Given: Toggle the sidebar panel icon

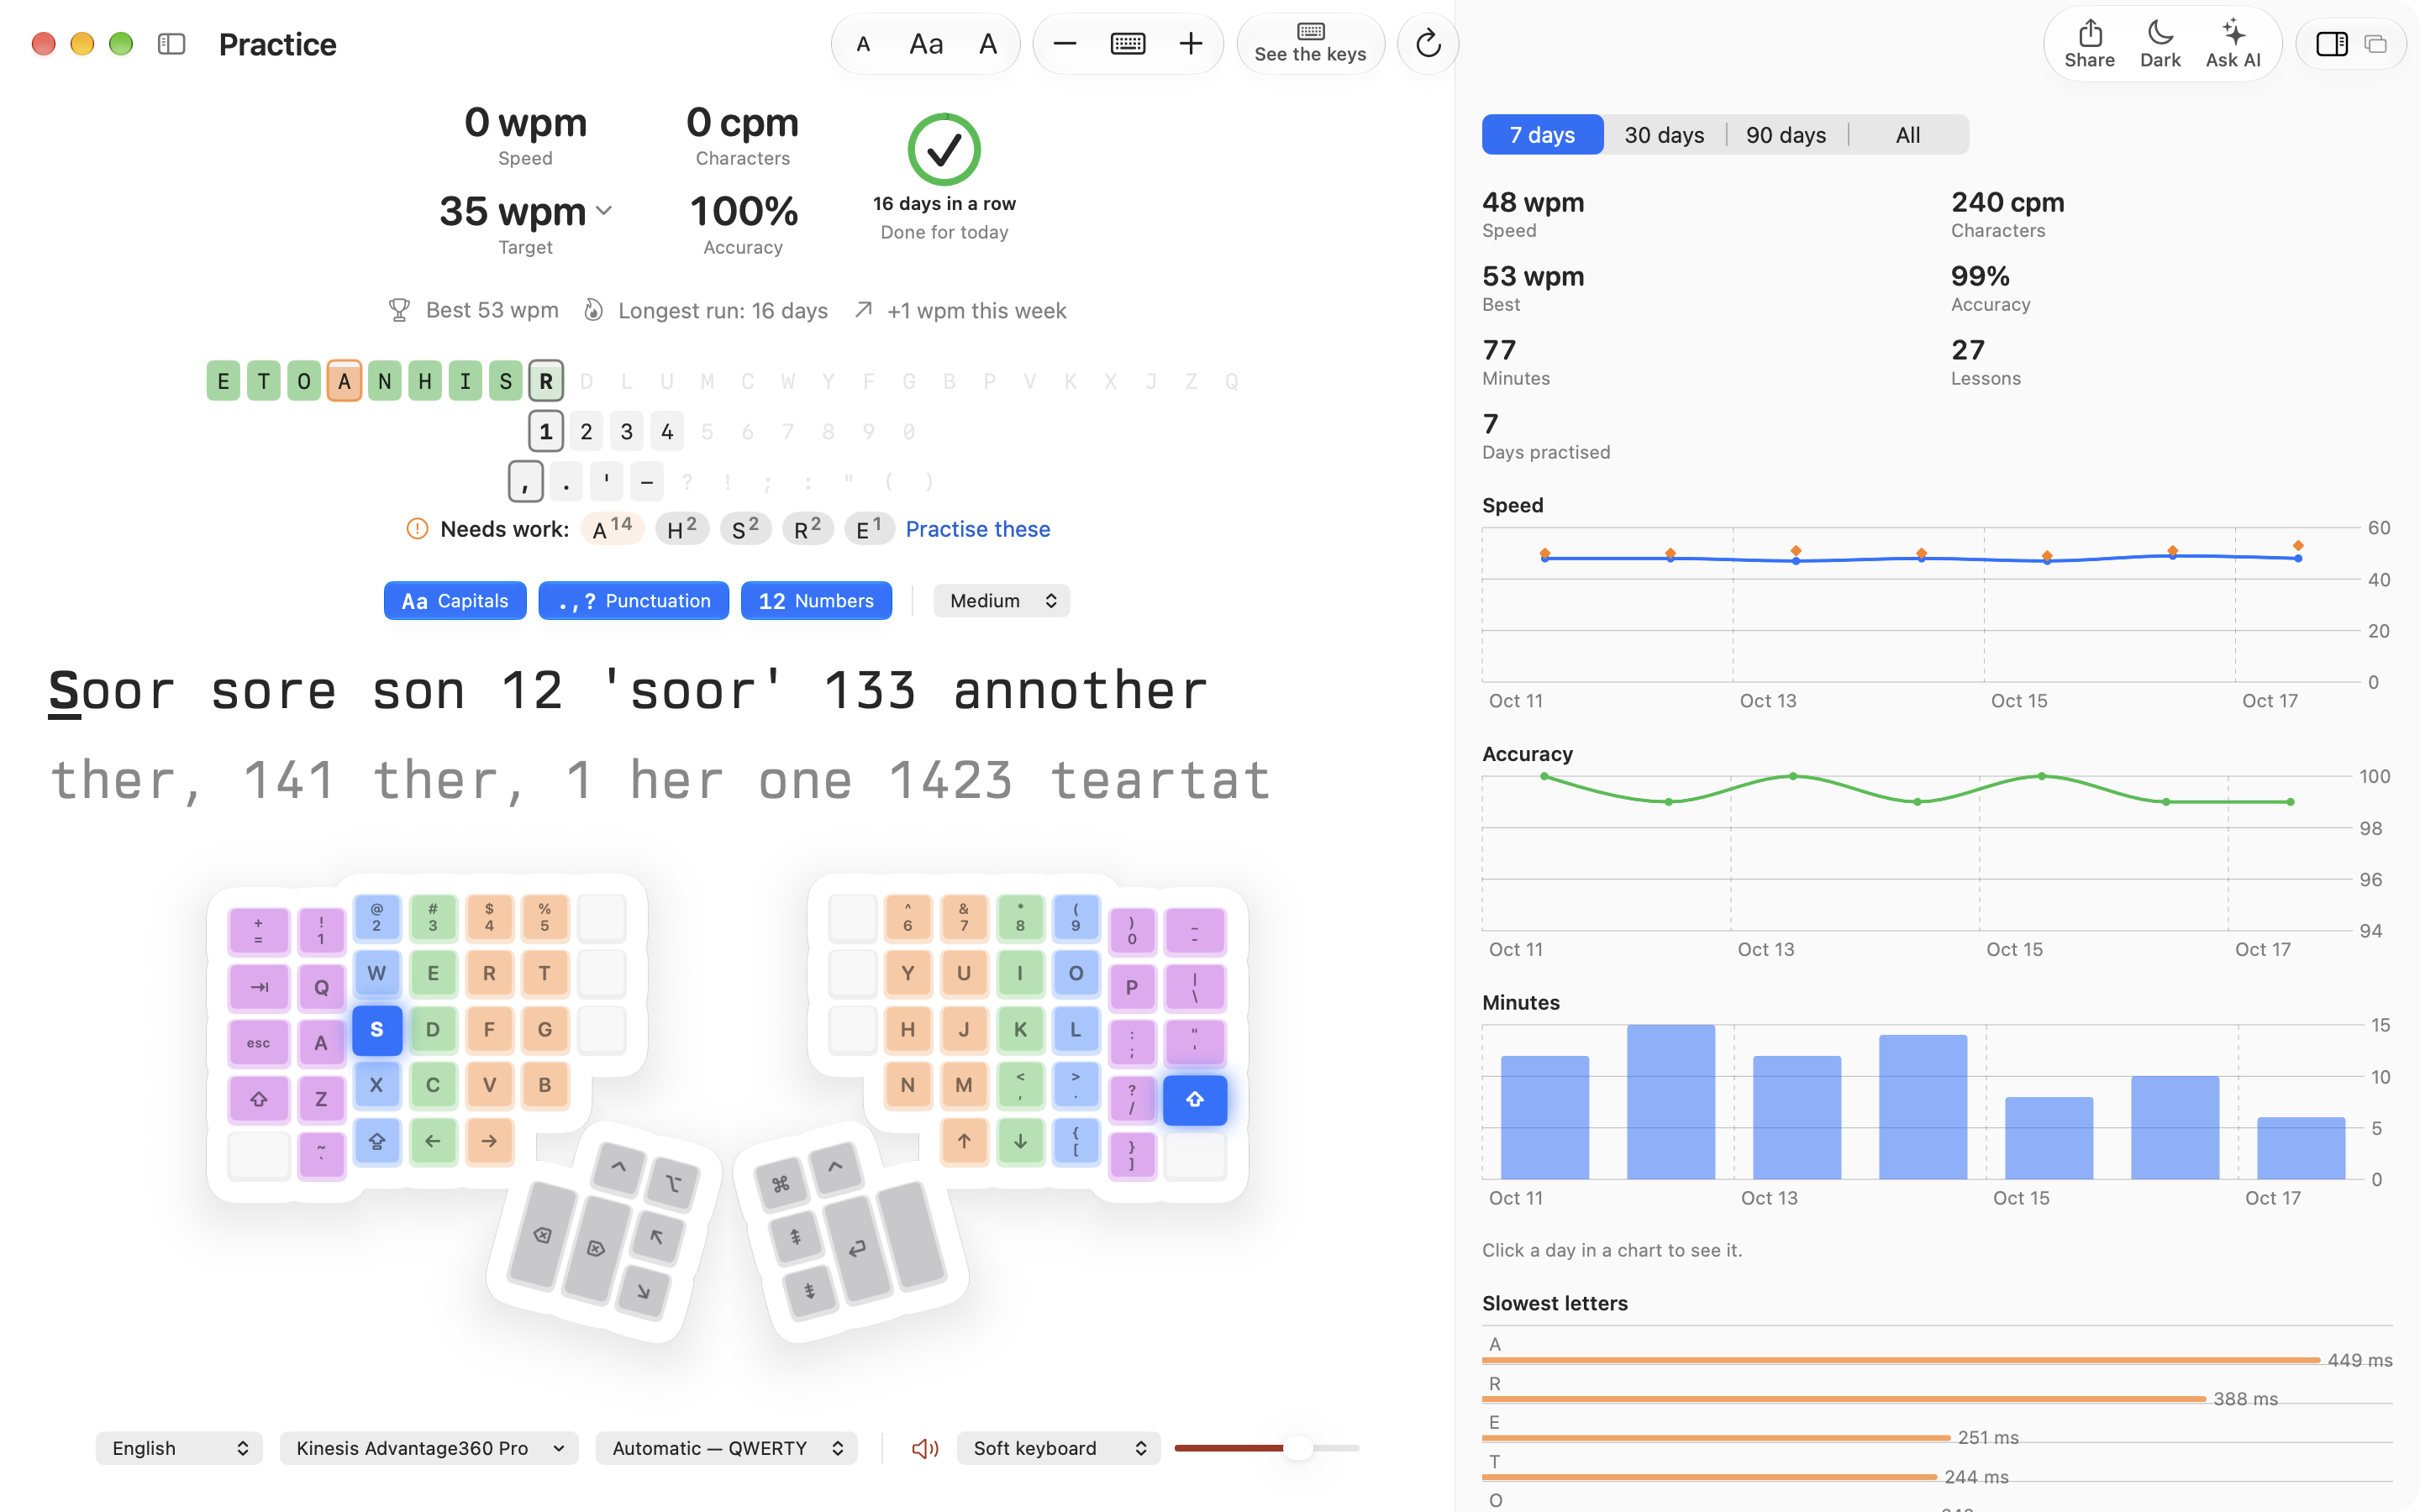Looking at the screenshot, I should coord(172,44).
